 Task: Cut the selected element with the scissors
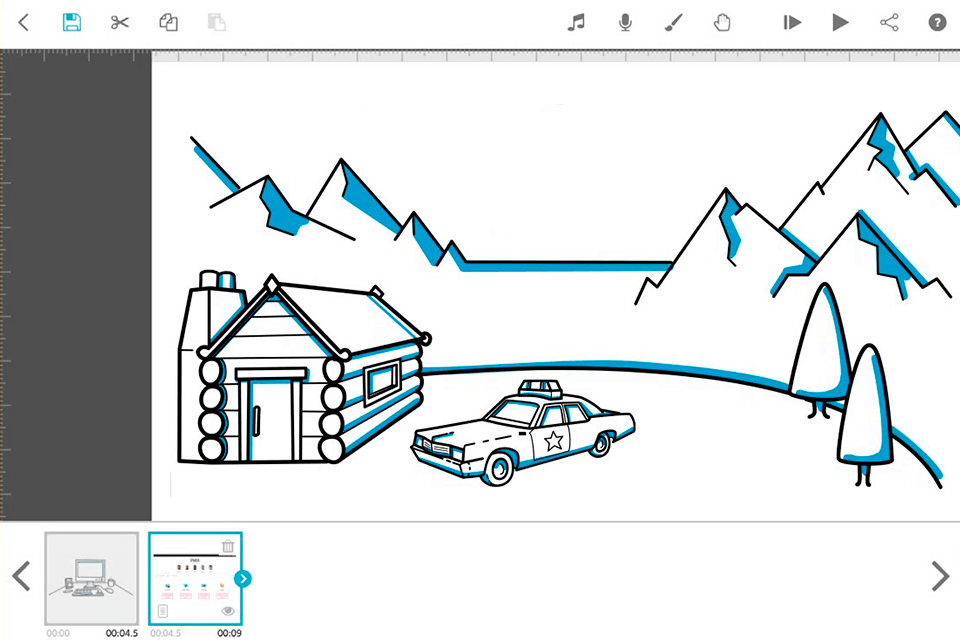[120, 22]
